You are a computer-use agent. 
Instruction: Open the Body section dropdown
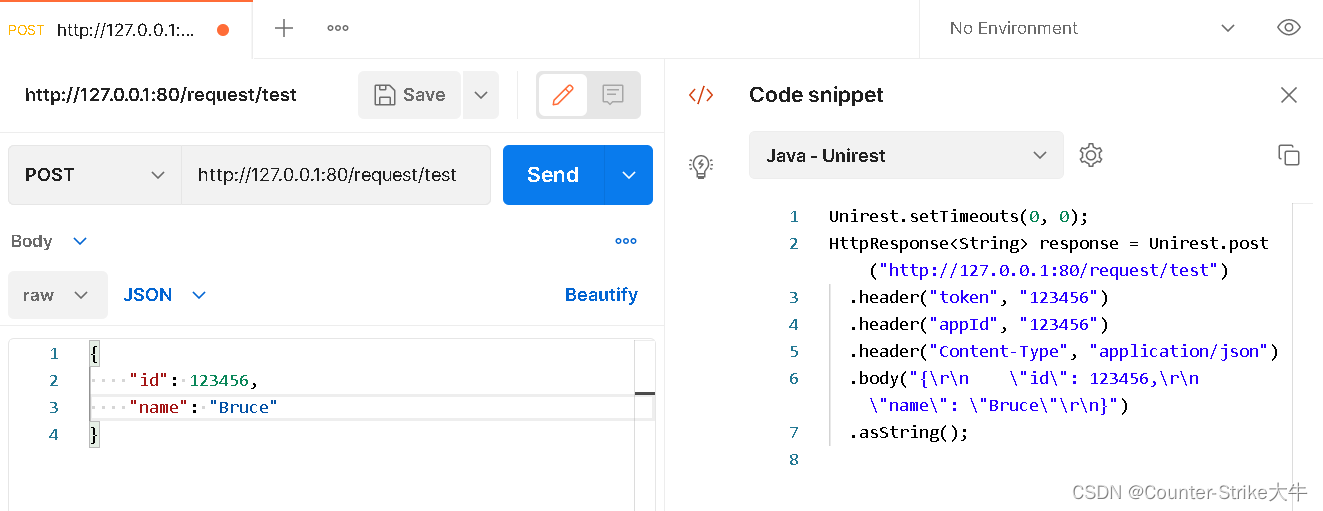(49, 241)
